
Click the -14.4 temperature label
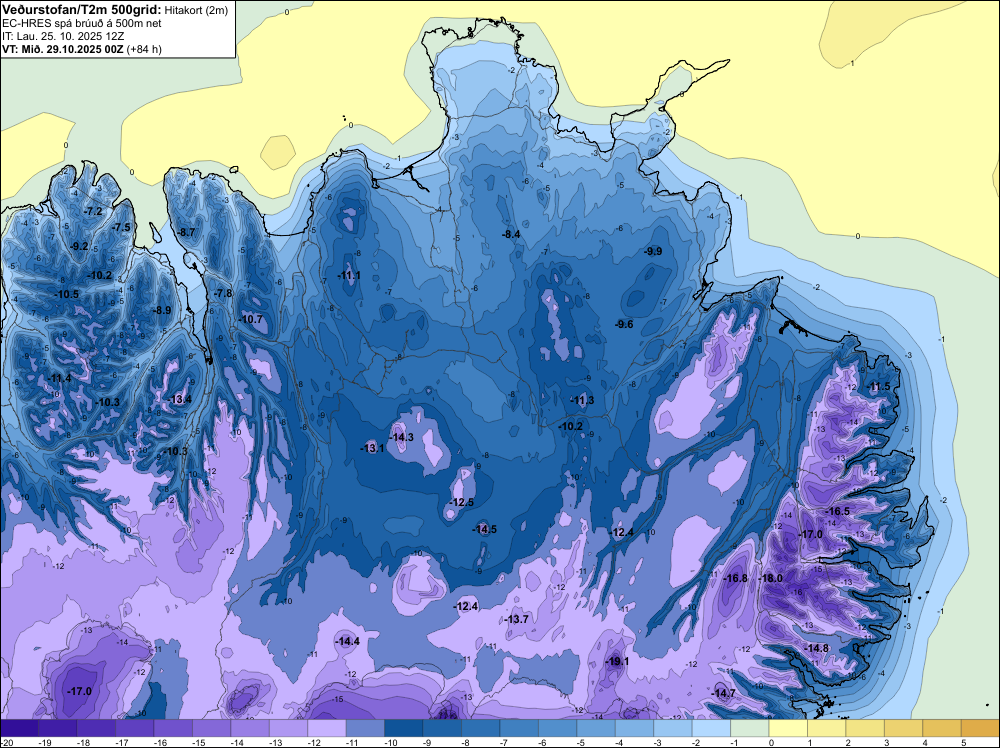[348, 642]
